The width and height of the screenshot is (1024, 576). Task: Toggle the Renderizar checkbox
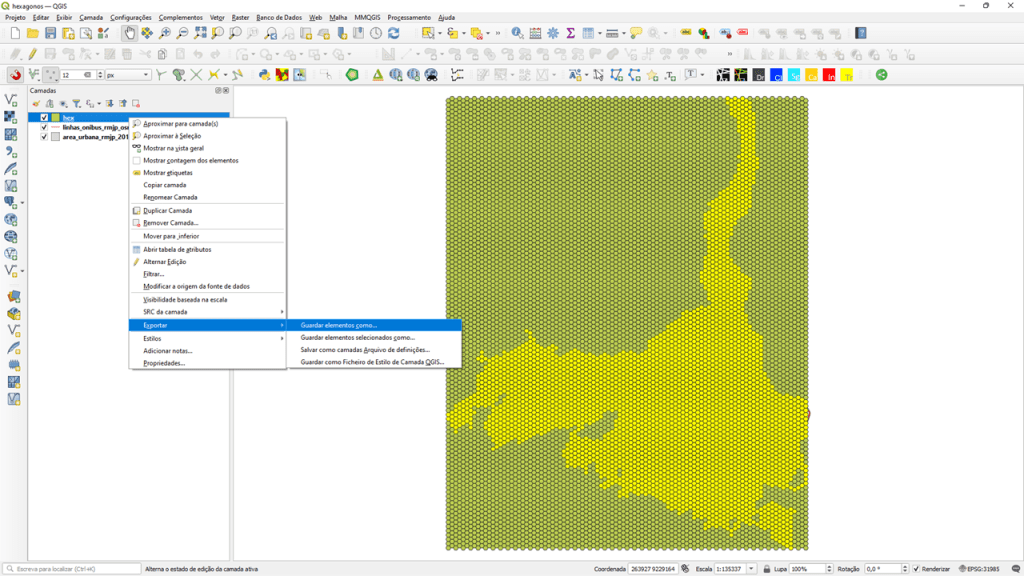pyautogui.click(x=916, y=569)
